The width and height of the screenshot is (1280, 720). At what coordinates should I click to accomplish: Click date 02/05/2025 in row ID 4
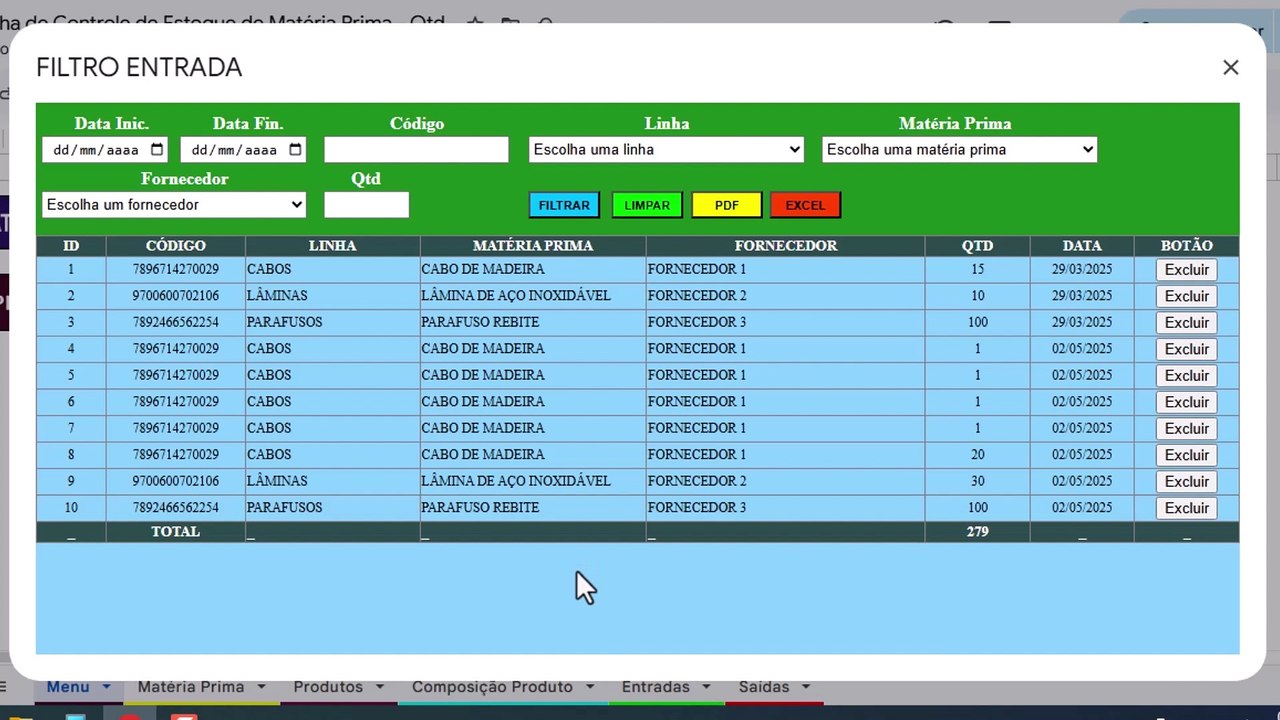1082,349
